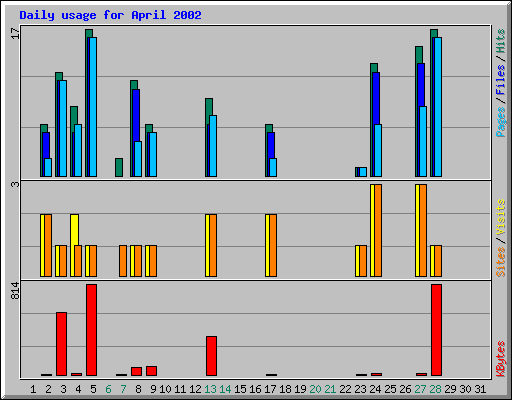The height and width of the screenshot is (400, 512).
Task: Select day 19 on the date axis
Action: [300, 389]
